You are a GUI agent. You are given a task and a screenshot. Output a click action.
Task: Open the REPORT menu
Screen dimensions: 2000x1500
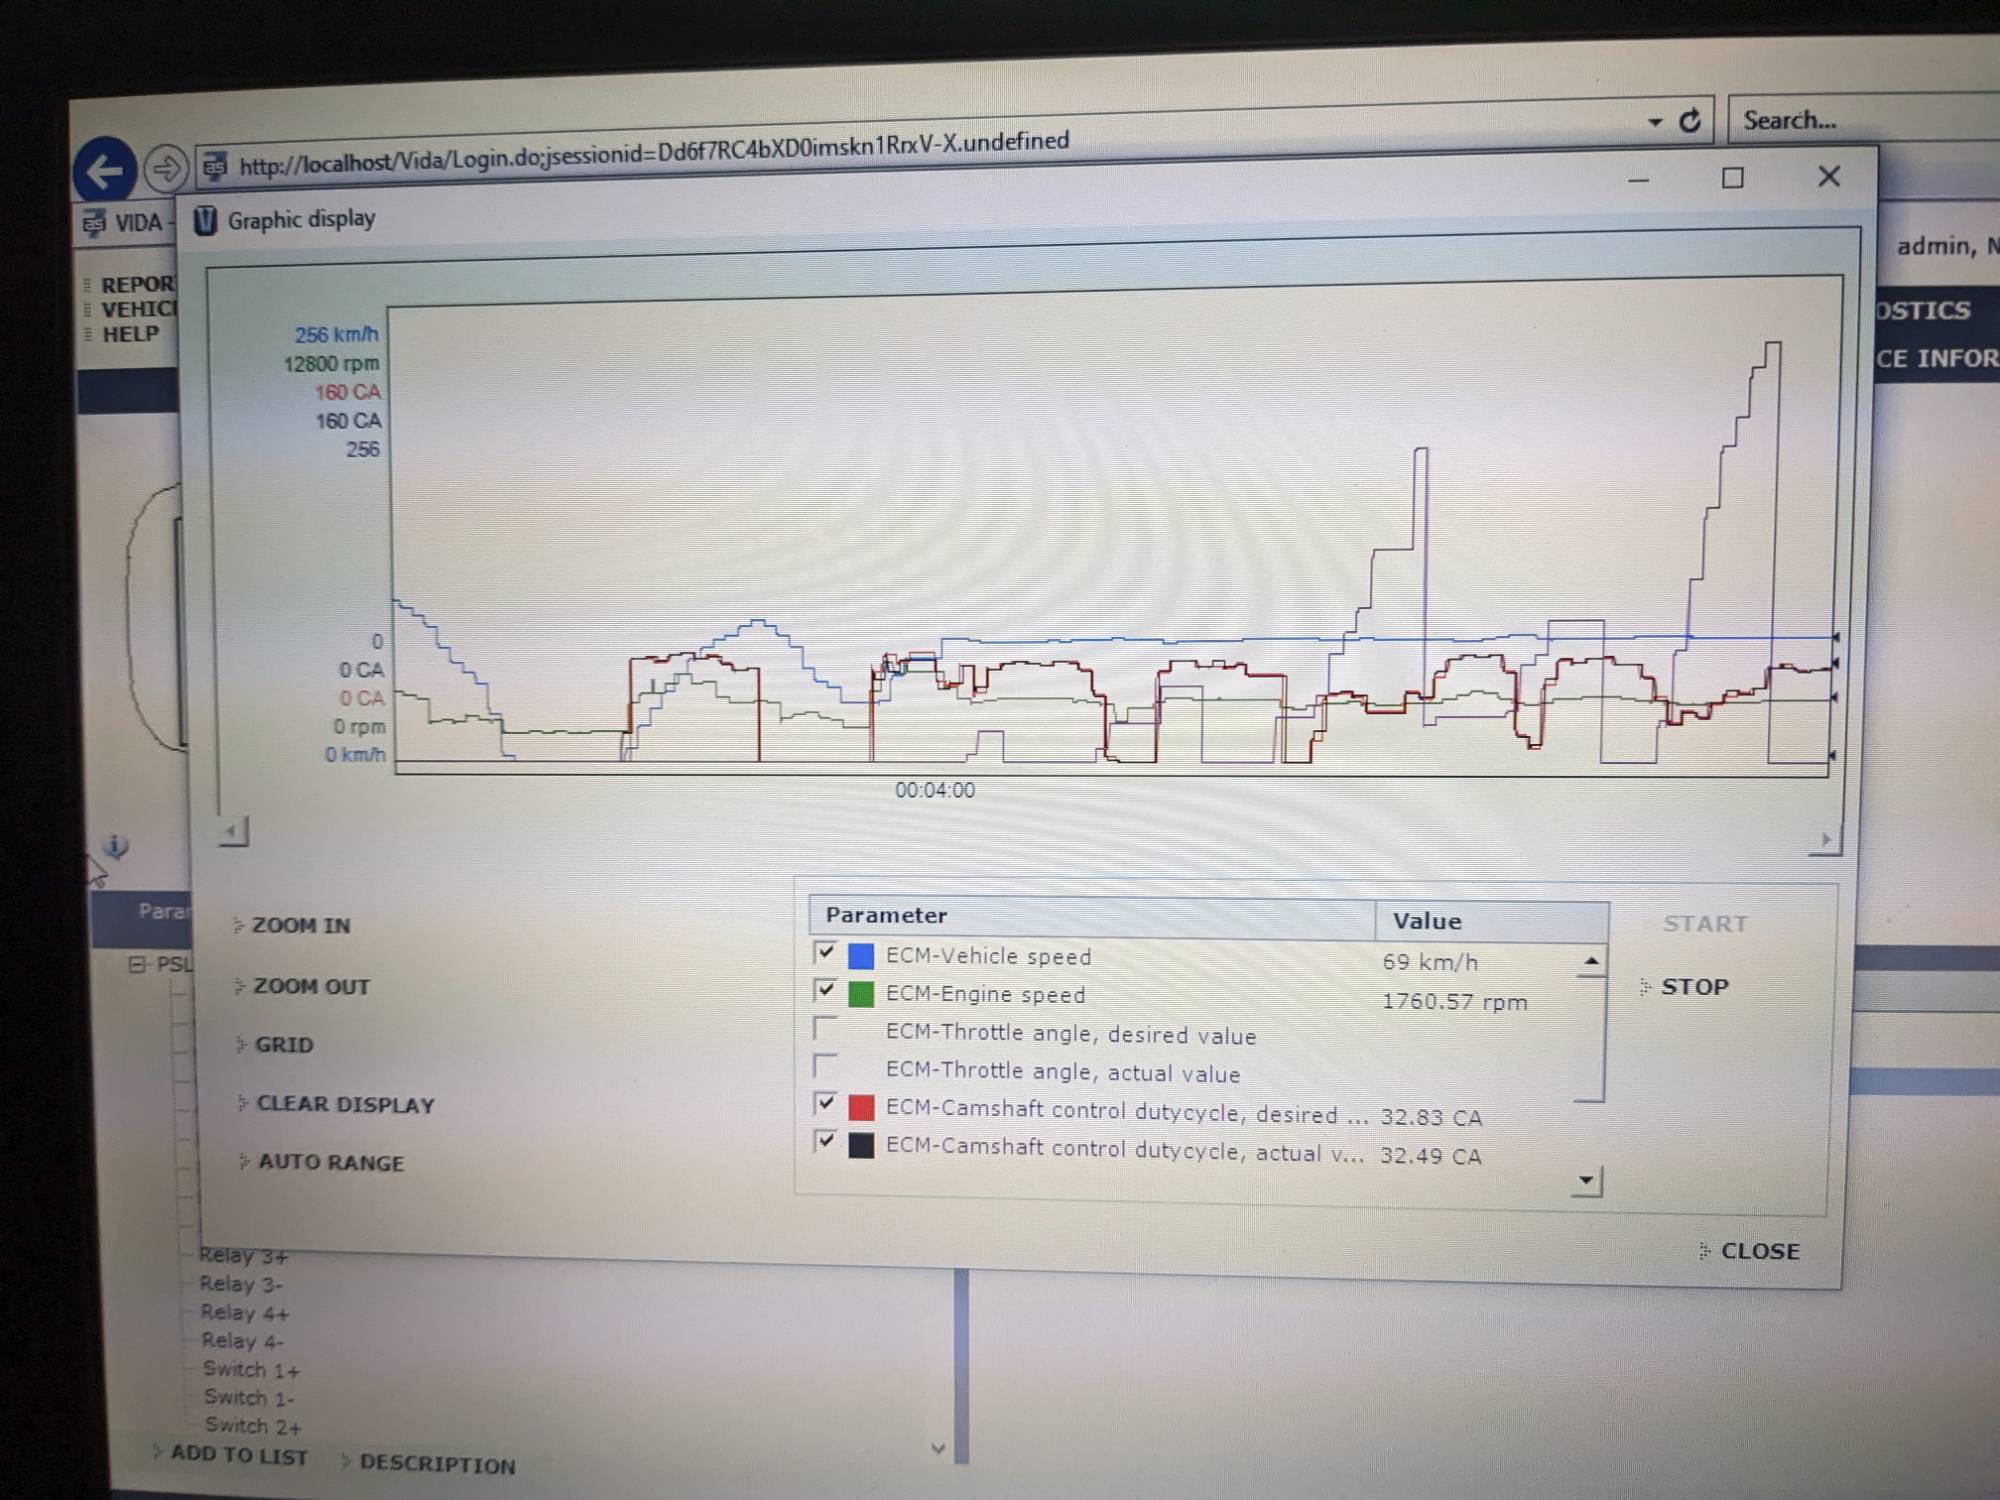[x=137, y=285]
